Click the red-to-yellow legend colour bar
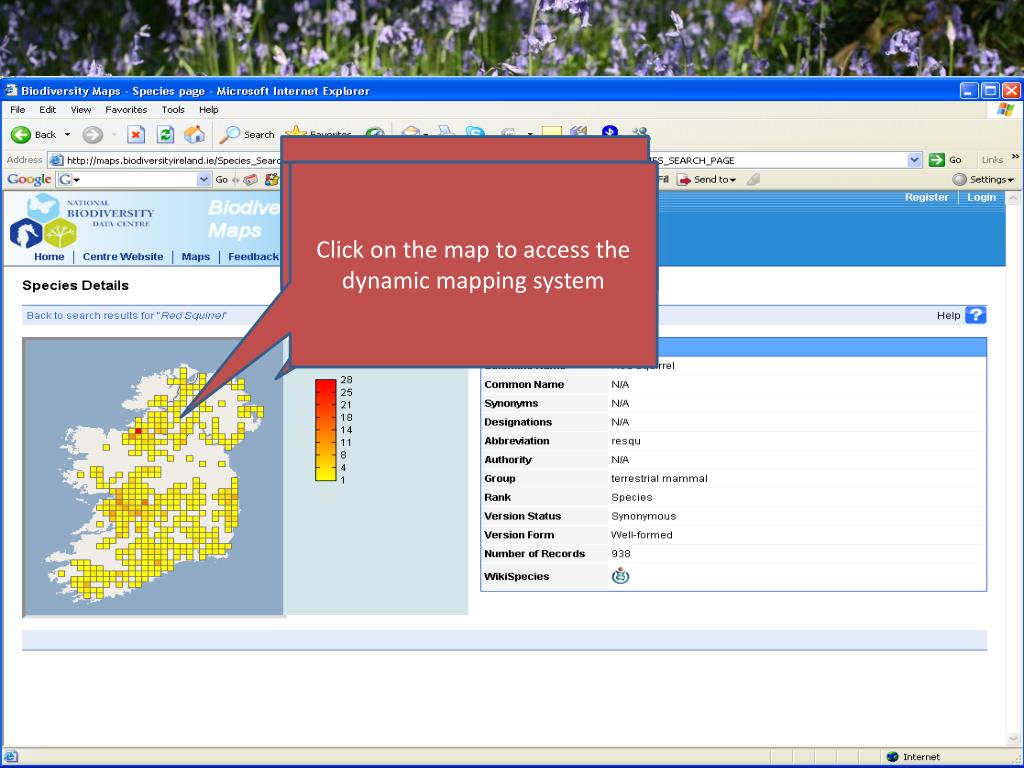 [325, 430]
